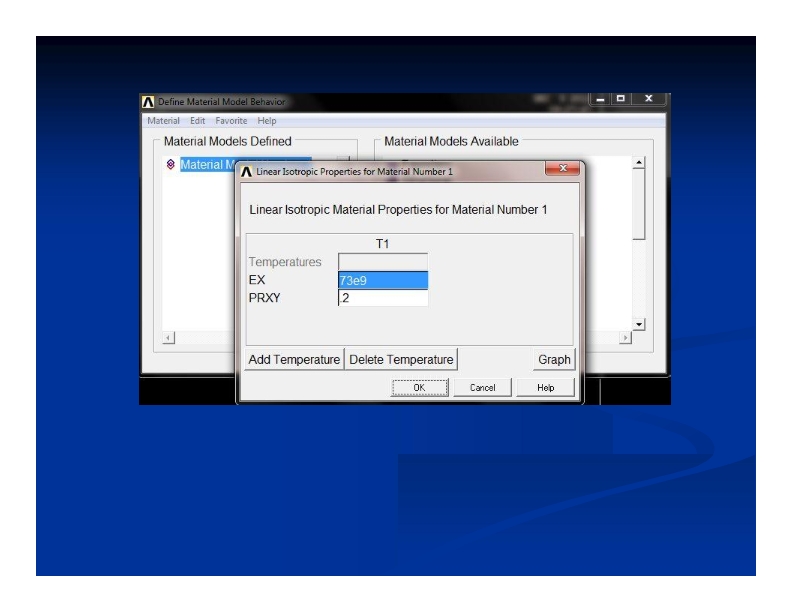Click the up arrow of Models Available scrollbar
792x612 pixels.
639,163
